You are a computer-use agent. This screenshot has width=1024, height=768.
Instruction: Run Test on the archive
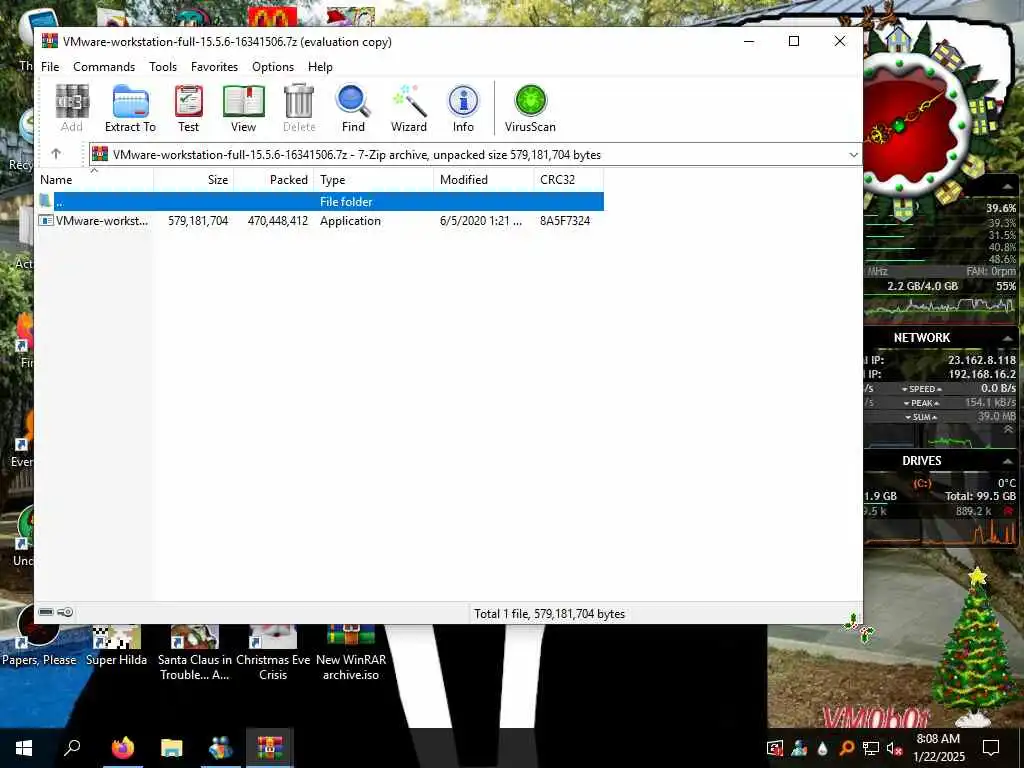point(189,108)
